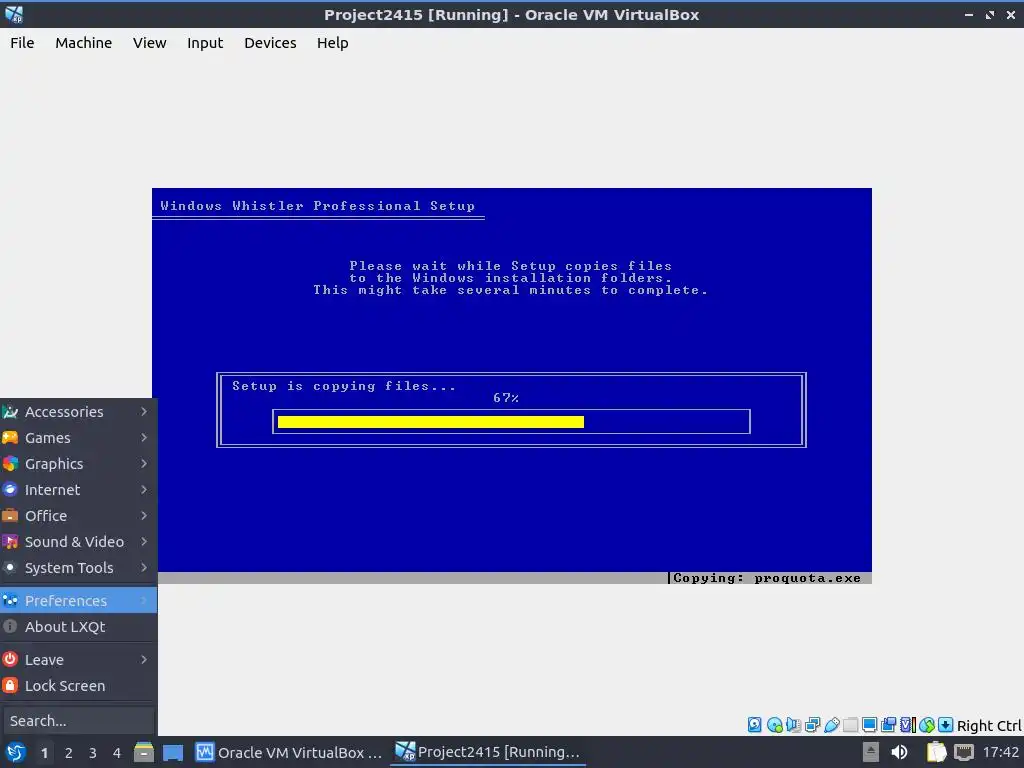Screen dimensions: 1024x768
Task: Click the chevron beside Leave
Action: (x=144, y=660)
